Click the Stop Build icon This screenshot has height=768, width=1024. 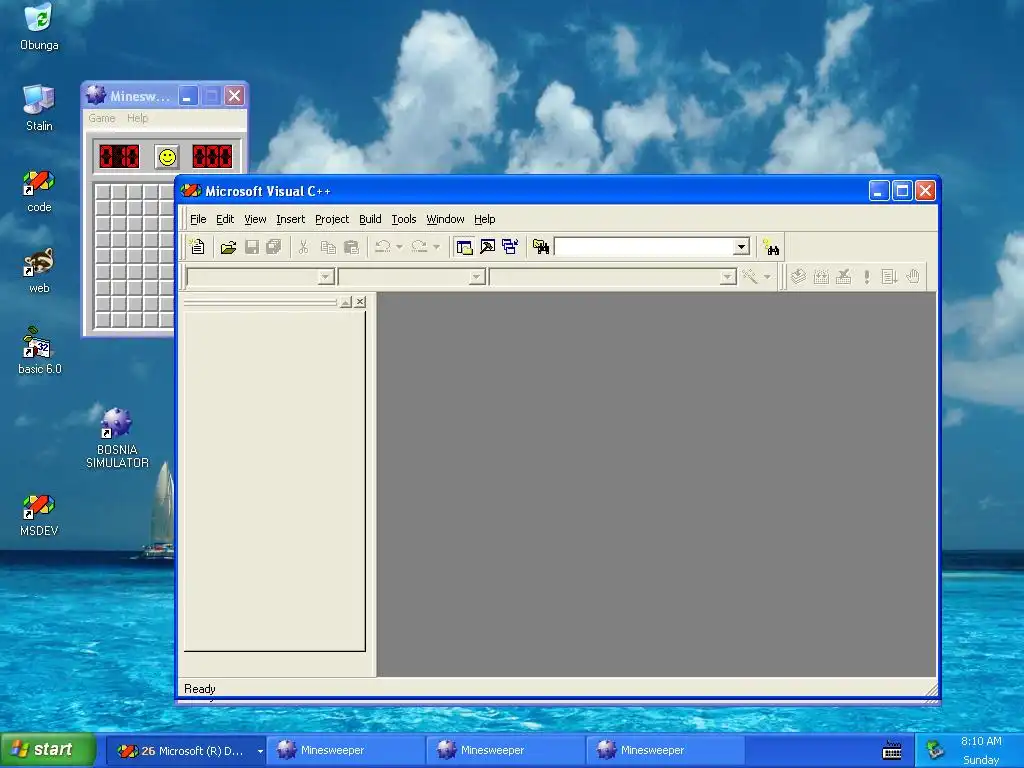point(844,277)
